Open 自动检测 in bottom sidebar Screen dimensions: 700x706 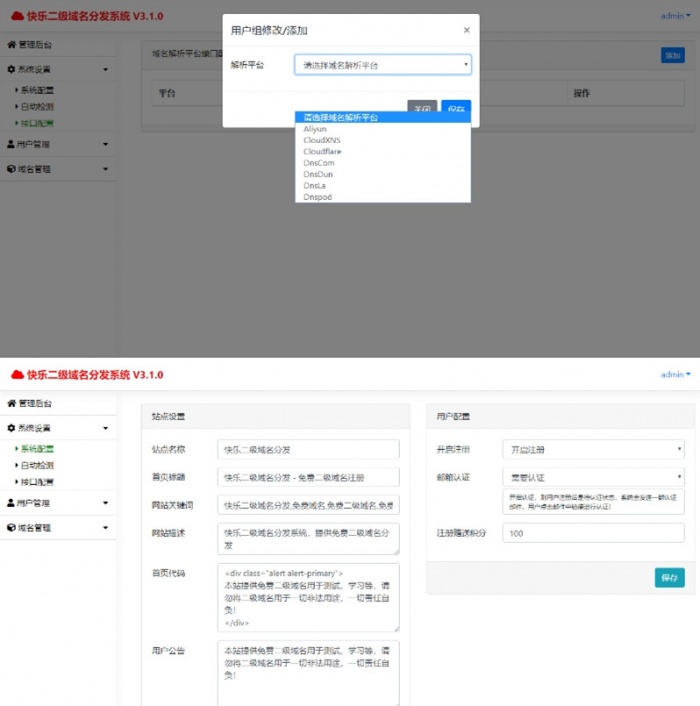[37, 466]
